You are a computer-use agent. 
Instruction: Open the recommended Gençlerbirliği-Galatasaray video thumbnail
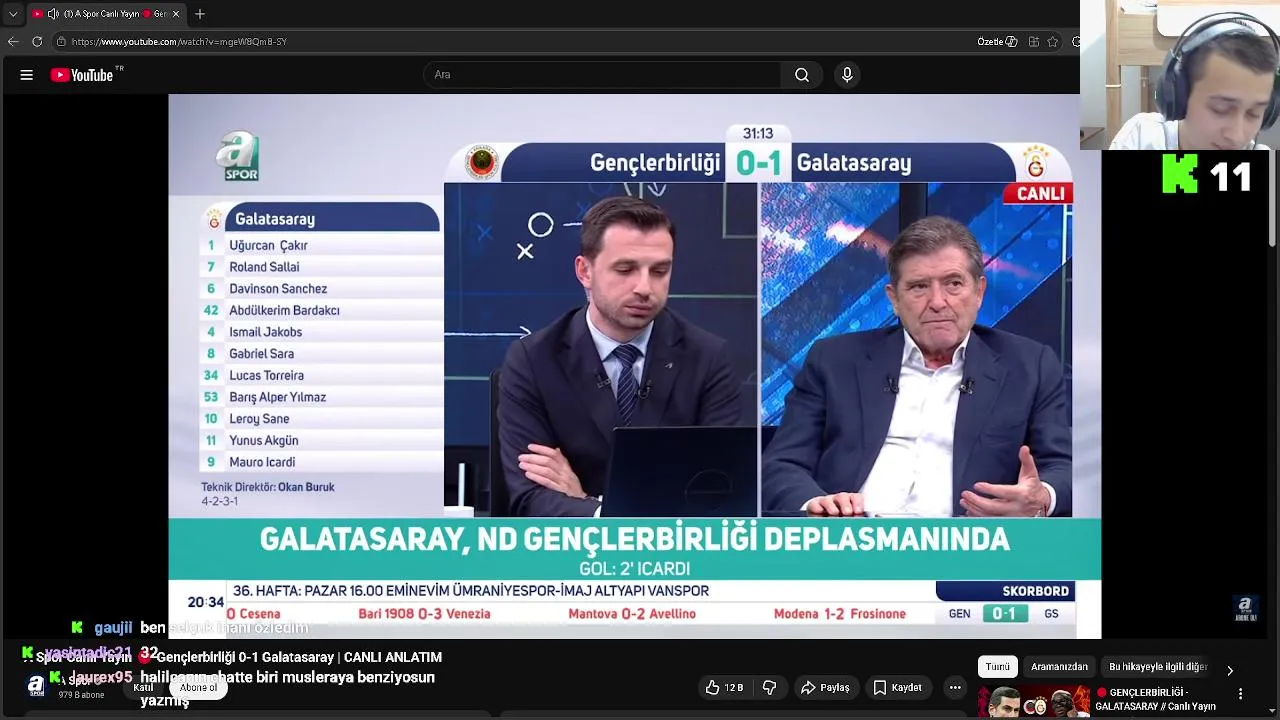pos(1033,702)
